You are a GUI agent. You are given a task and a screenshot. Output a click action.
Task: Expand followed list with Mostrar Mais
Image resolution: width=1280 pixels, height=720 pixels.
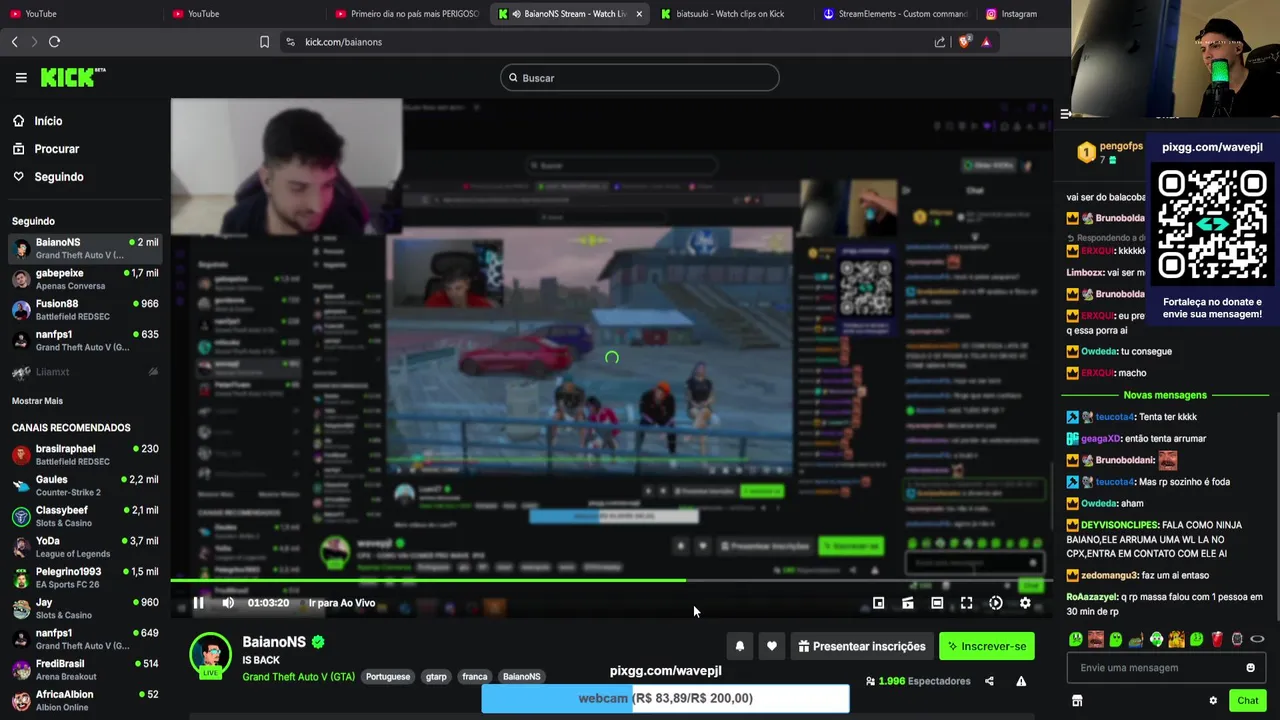pyautogui.click(x=37, y=401)
